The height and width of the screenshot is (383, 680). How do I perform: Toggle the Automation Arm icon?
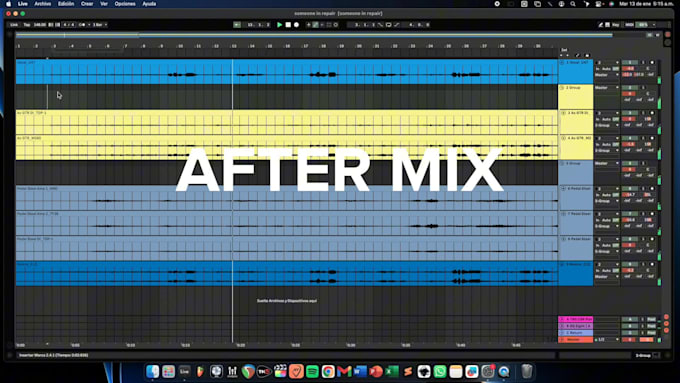pyautogui.click(x=316, y=25)
